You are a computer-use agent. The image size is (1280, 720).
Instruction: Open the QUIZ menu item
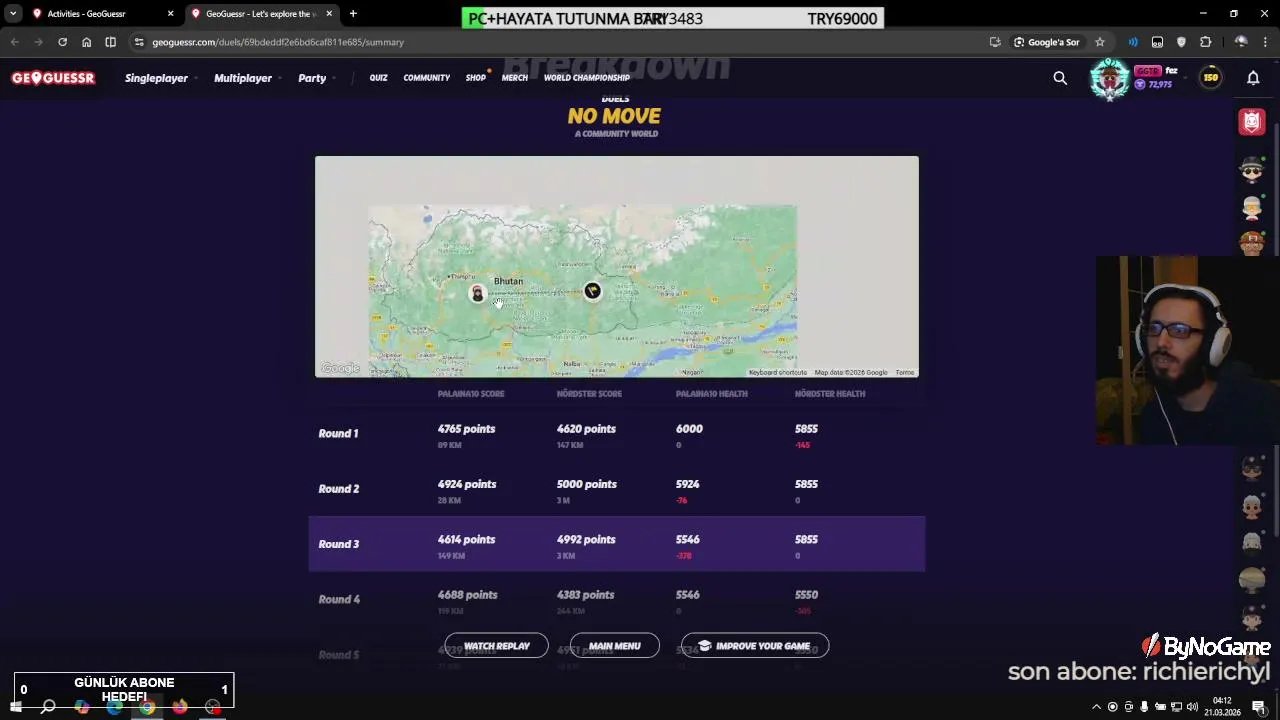[378, 78]
